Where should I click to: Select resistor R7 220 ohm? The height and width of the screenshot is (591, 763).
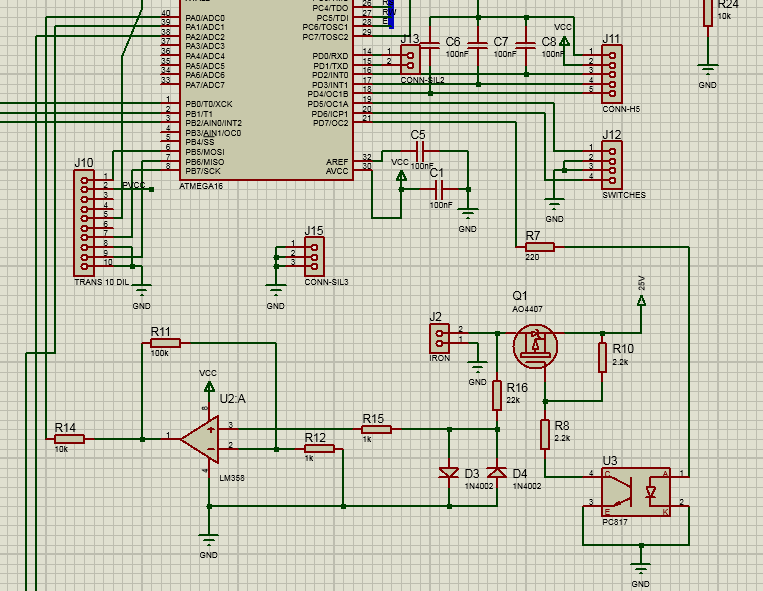pos(539,246)
